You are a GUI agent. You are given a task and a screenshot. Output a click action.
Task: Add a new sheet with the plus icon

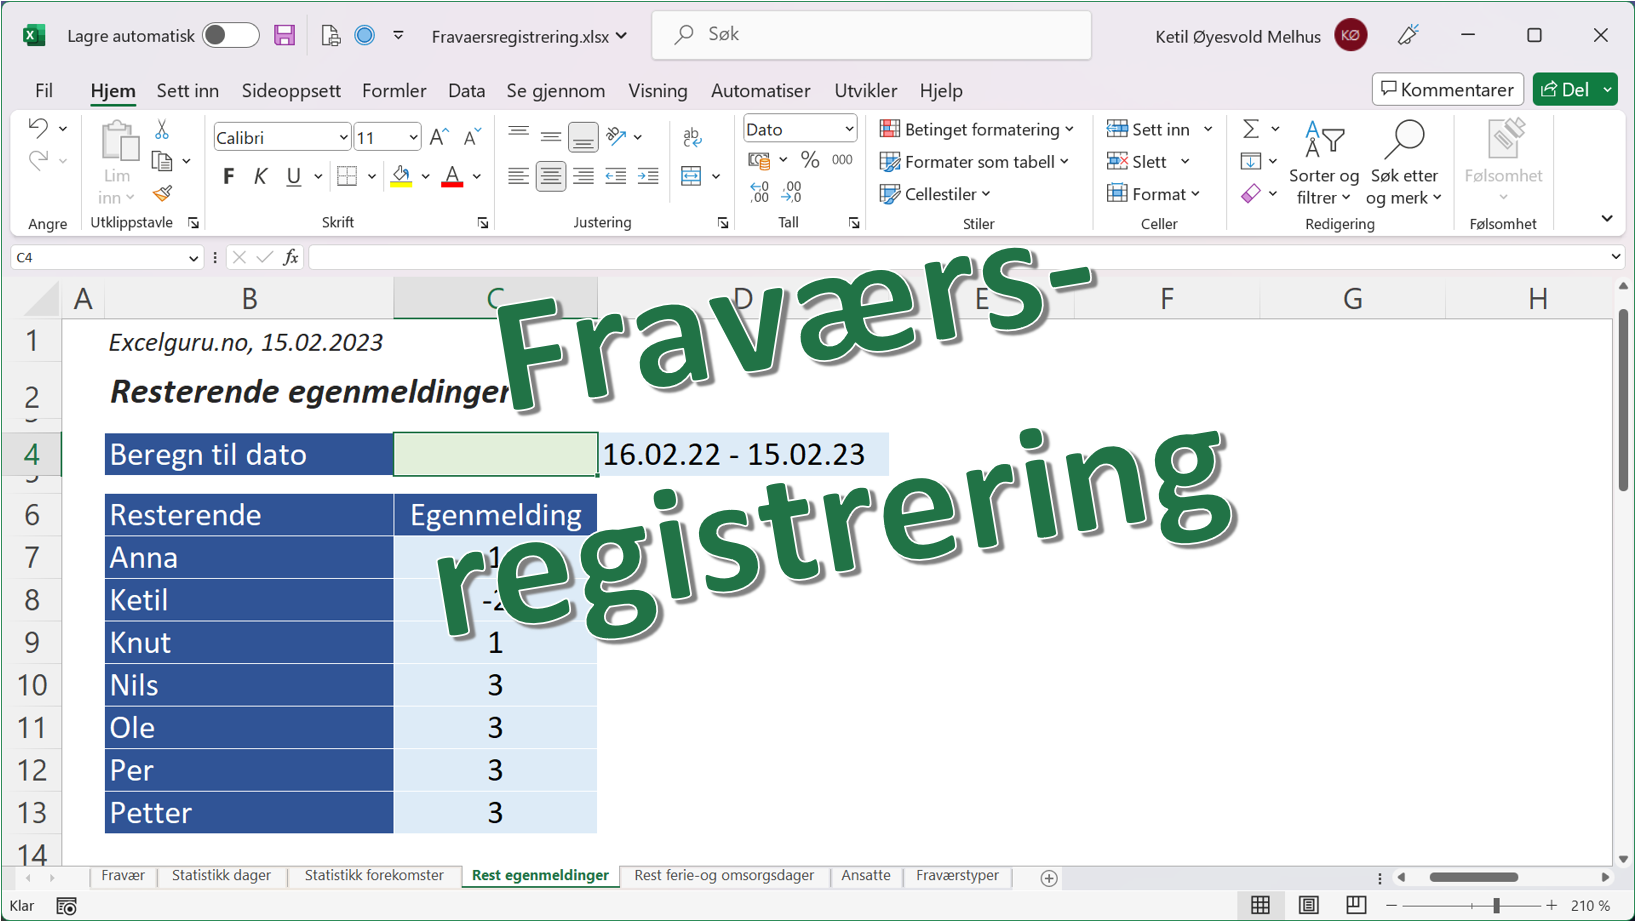click(x=1048, y=878)
